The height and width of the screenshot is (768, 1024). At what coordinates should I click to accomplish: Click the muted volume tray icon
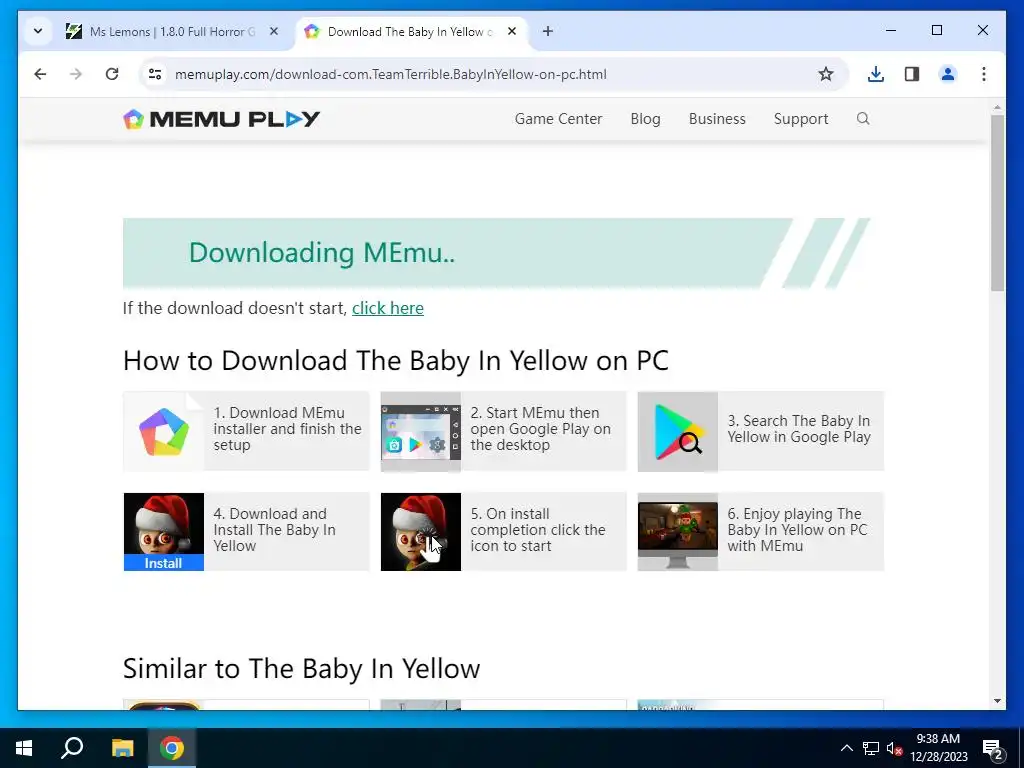coord(894,748)
